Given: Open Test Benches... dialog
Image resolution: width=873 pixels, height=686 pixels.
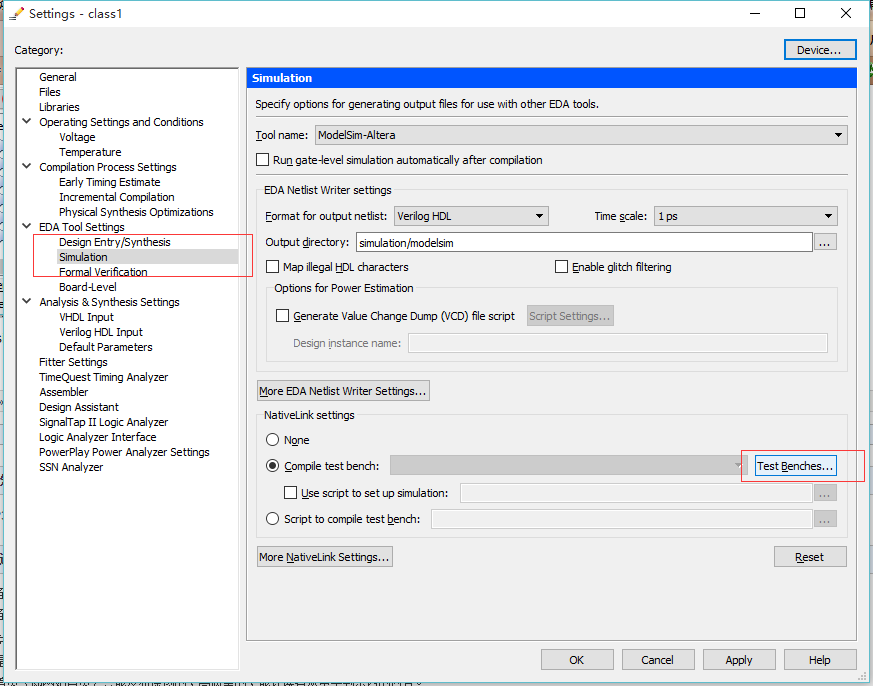Looking at the screenshot, I should [796, 466].
